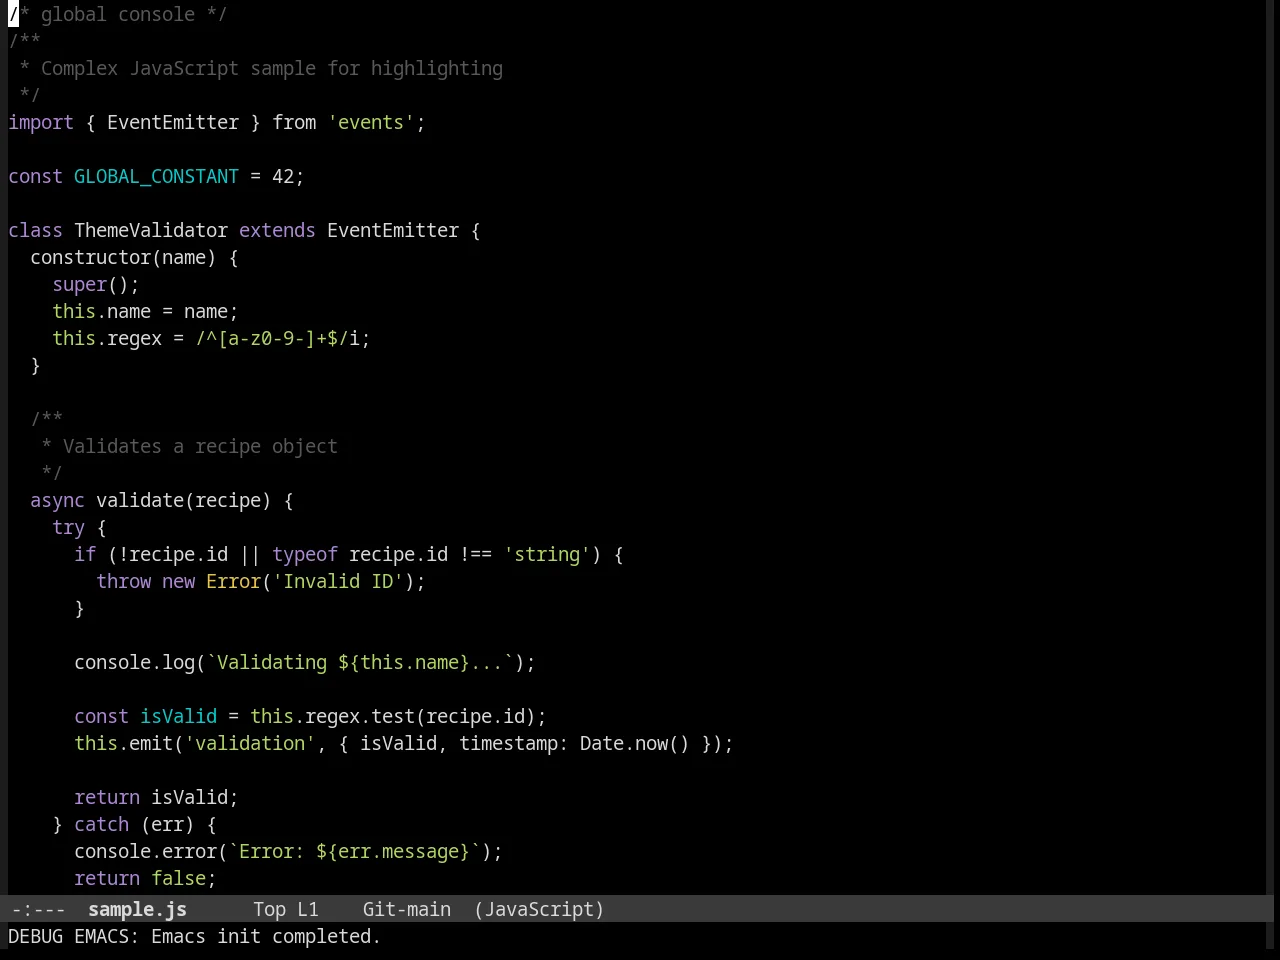Click the -:--- buffer status flags
Viewport: 1280px width, 960px height.
point(38,909)
